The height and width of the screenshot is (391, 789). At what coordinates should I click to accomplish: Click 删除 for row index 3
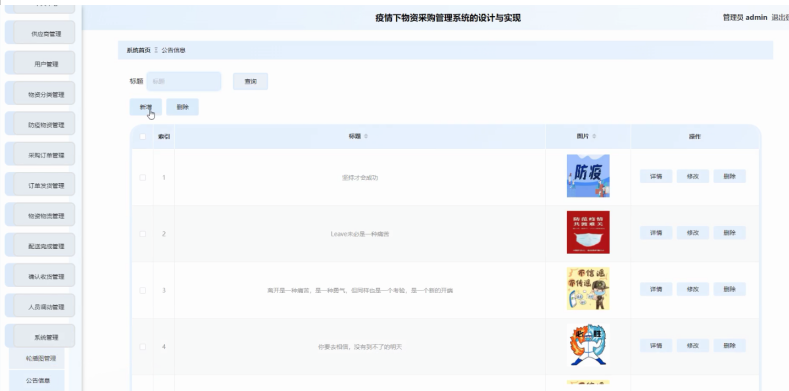(730, 289)
